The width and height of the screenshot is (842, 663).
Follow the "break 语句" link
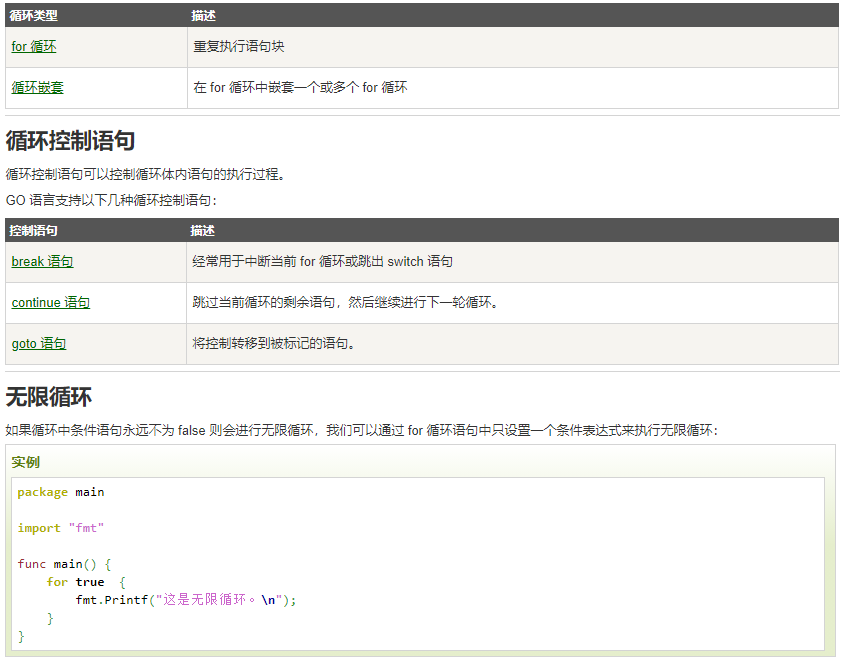[42, 261]
